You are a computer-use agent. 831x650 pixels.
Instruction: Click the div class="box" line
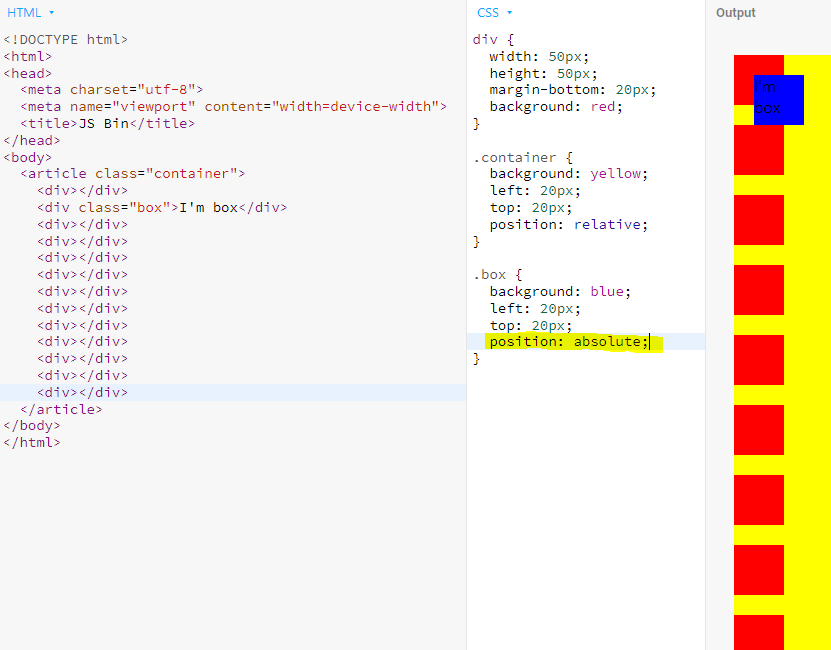[162, 207]
